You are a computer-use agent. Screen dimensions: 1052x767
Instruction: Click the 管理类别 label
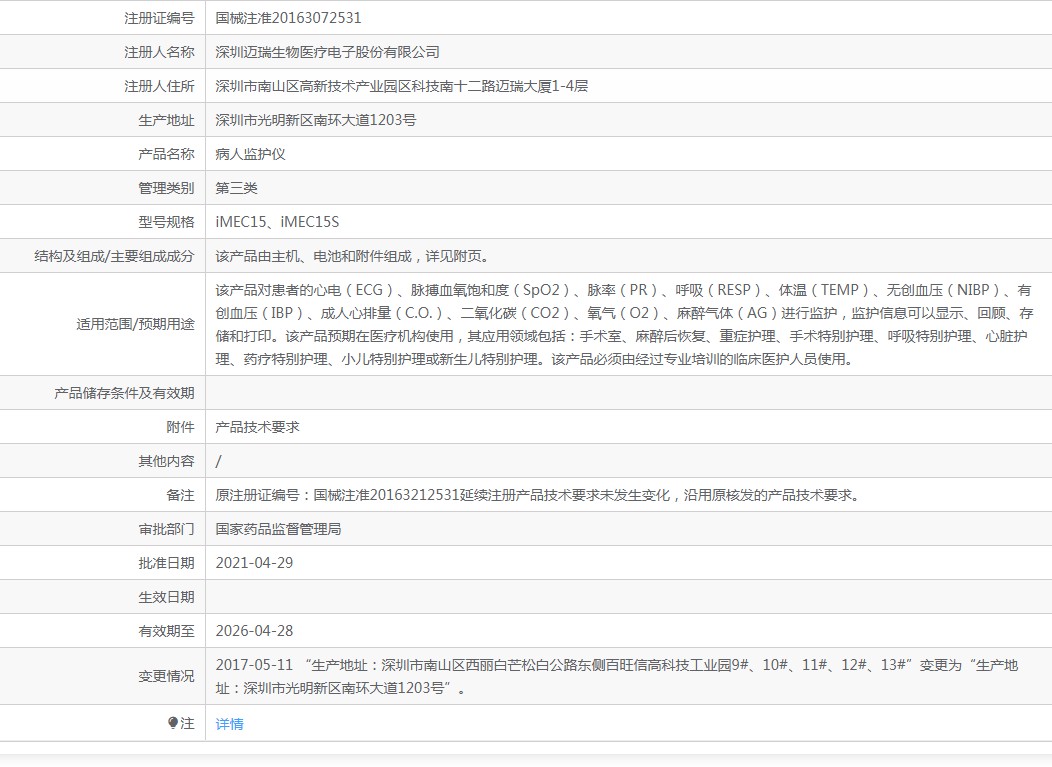pyautogui.click(x=166, y=189)
